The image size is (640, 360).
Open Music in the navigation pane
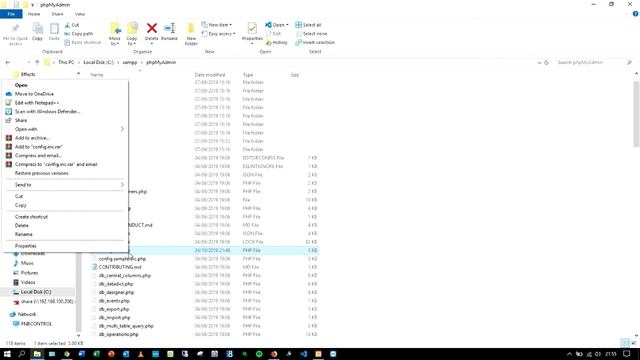[27, 263]
